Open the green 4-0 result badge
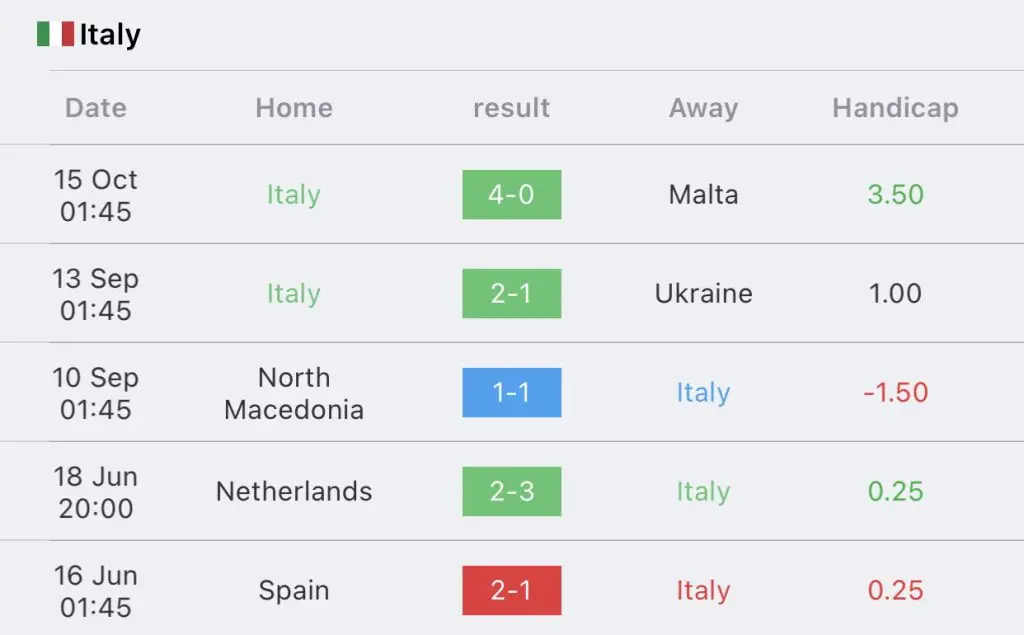This screenshot has height=635, width=1024. pyautogui.click(x=511, y=195)
